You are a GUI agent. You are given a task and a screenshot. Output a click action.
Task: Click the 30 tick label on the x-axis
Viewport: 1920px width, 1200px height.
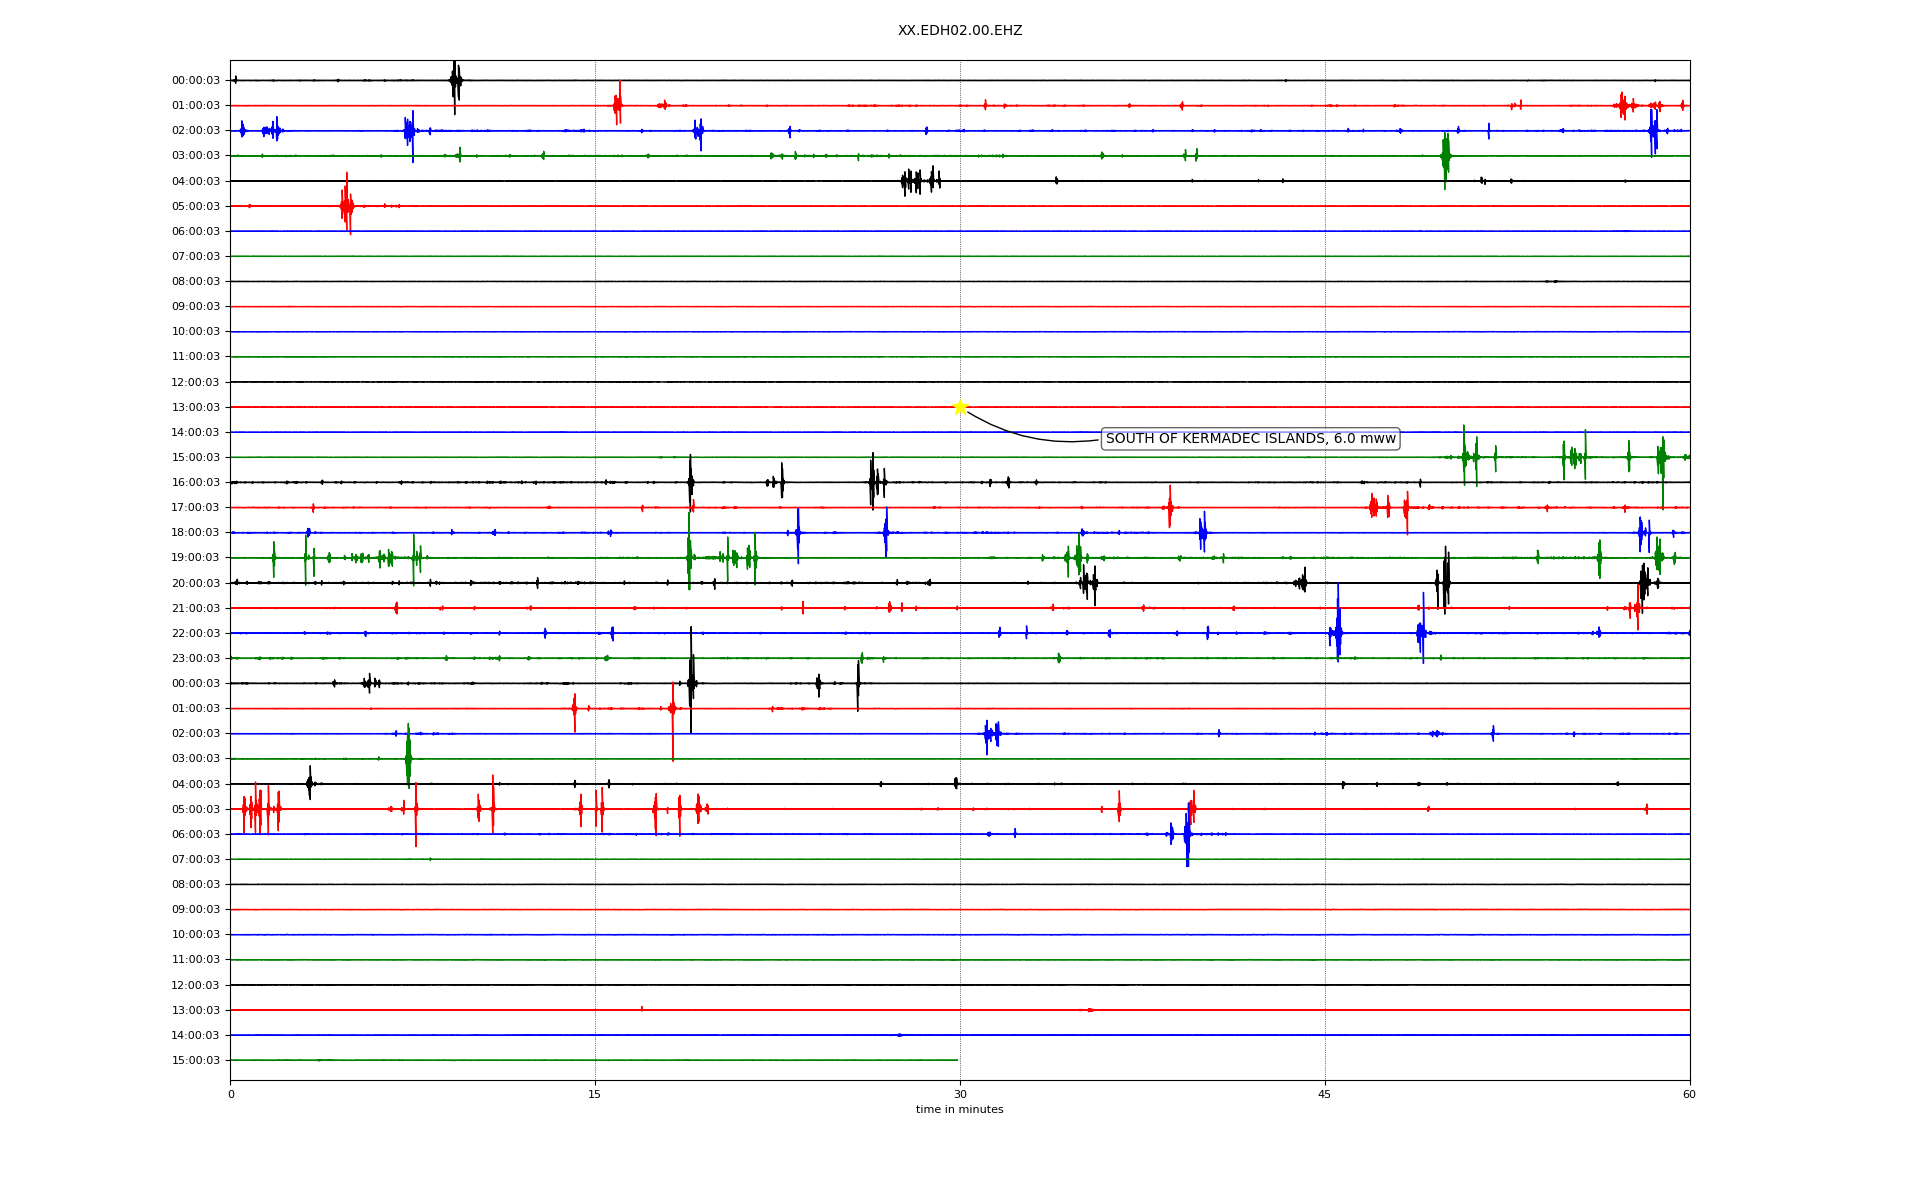click(x=960, y=1094)
